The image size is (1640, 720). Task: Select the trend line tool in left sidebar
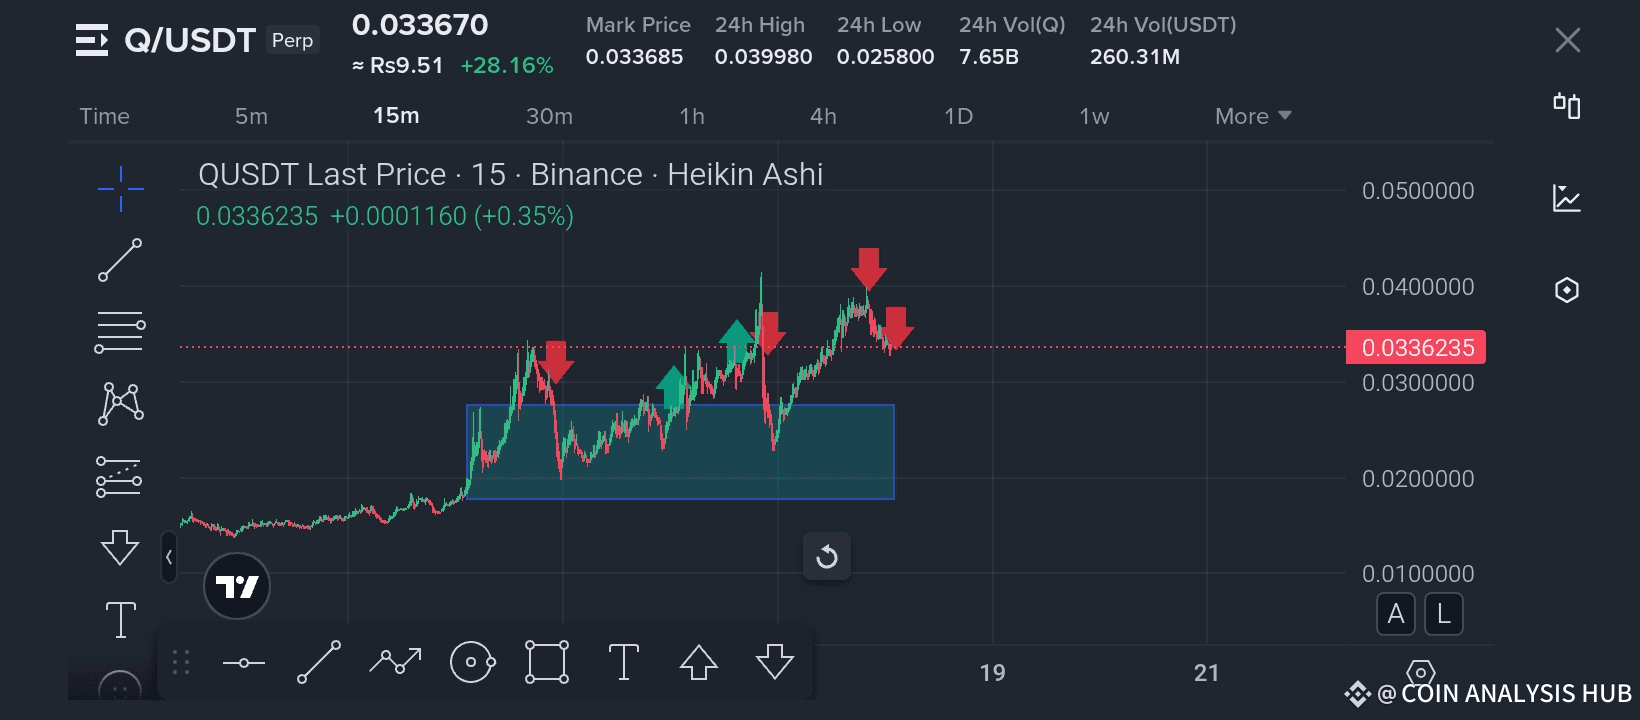[120, 260]
